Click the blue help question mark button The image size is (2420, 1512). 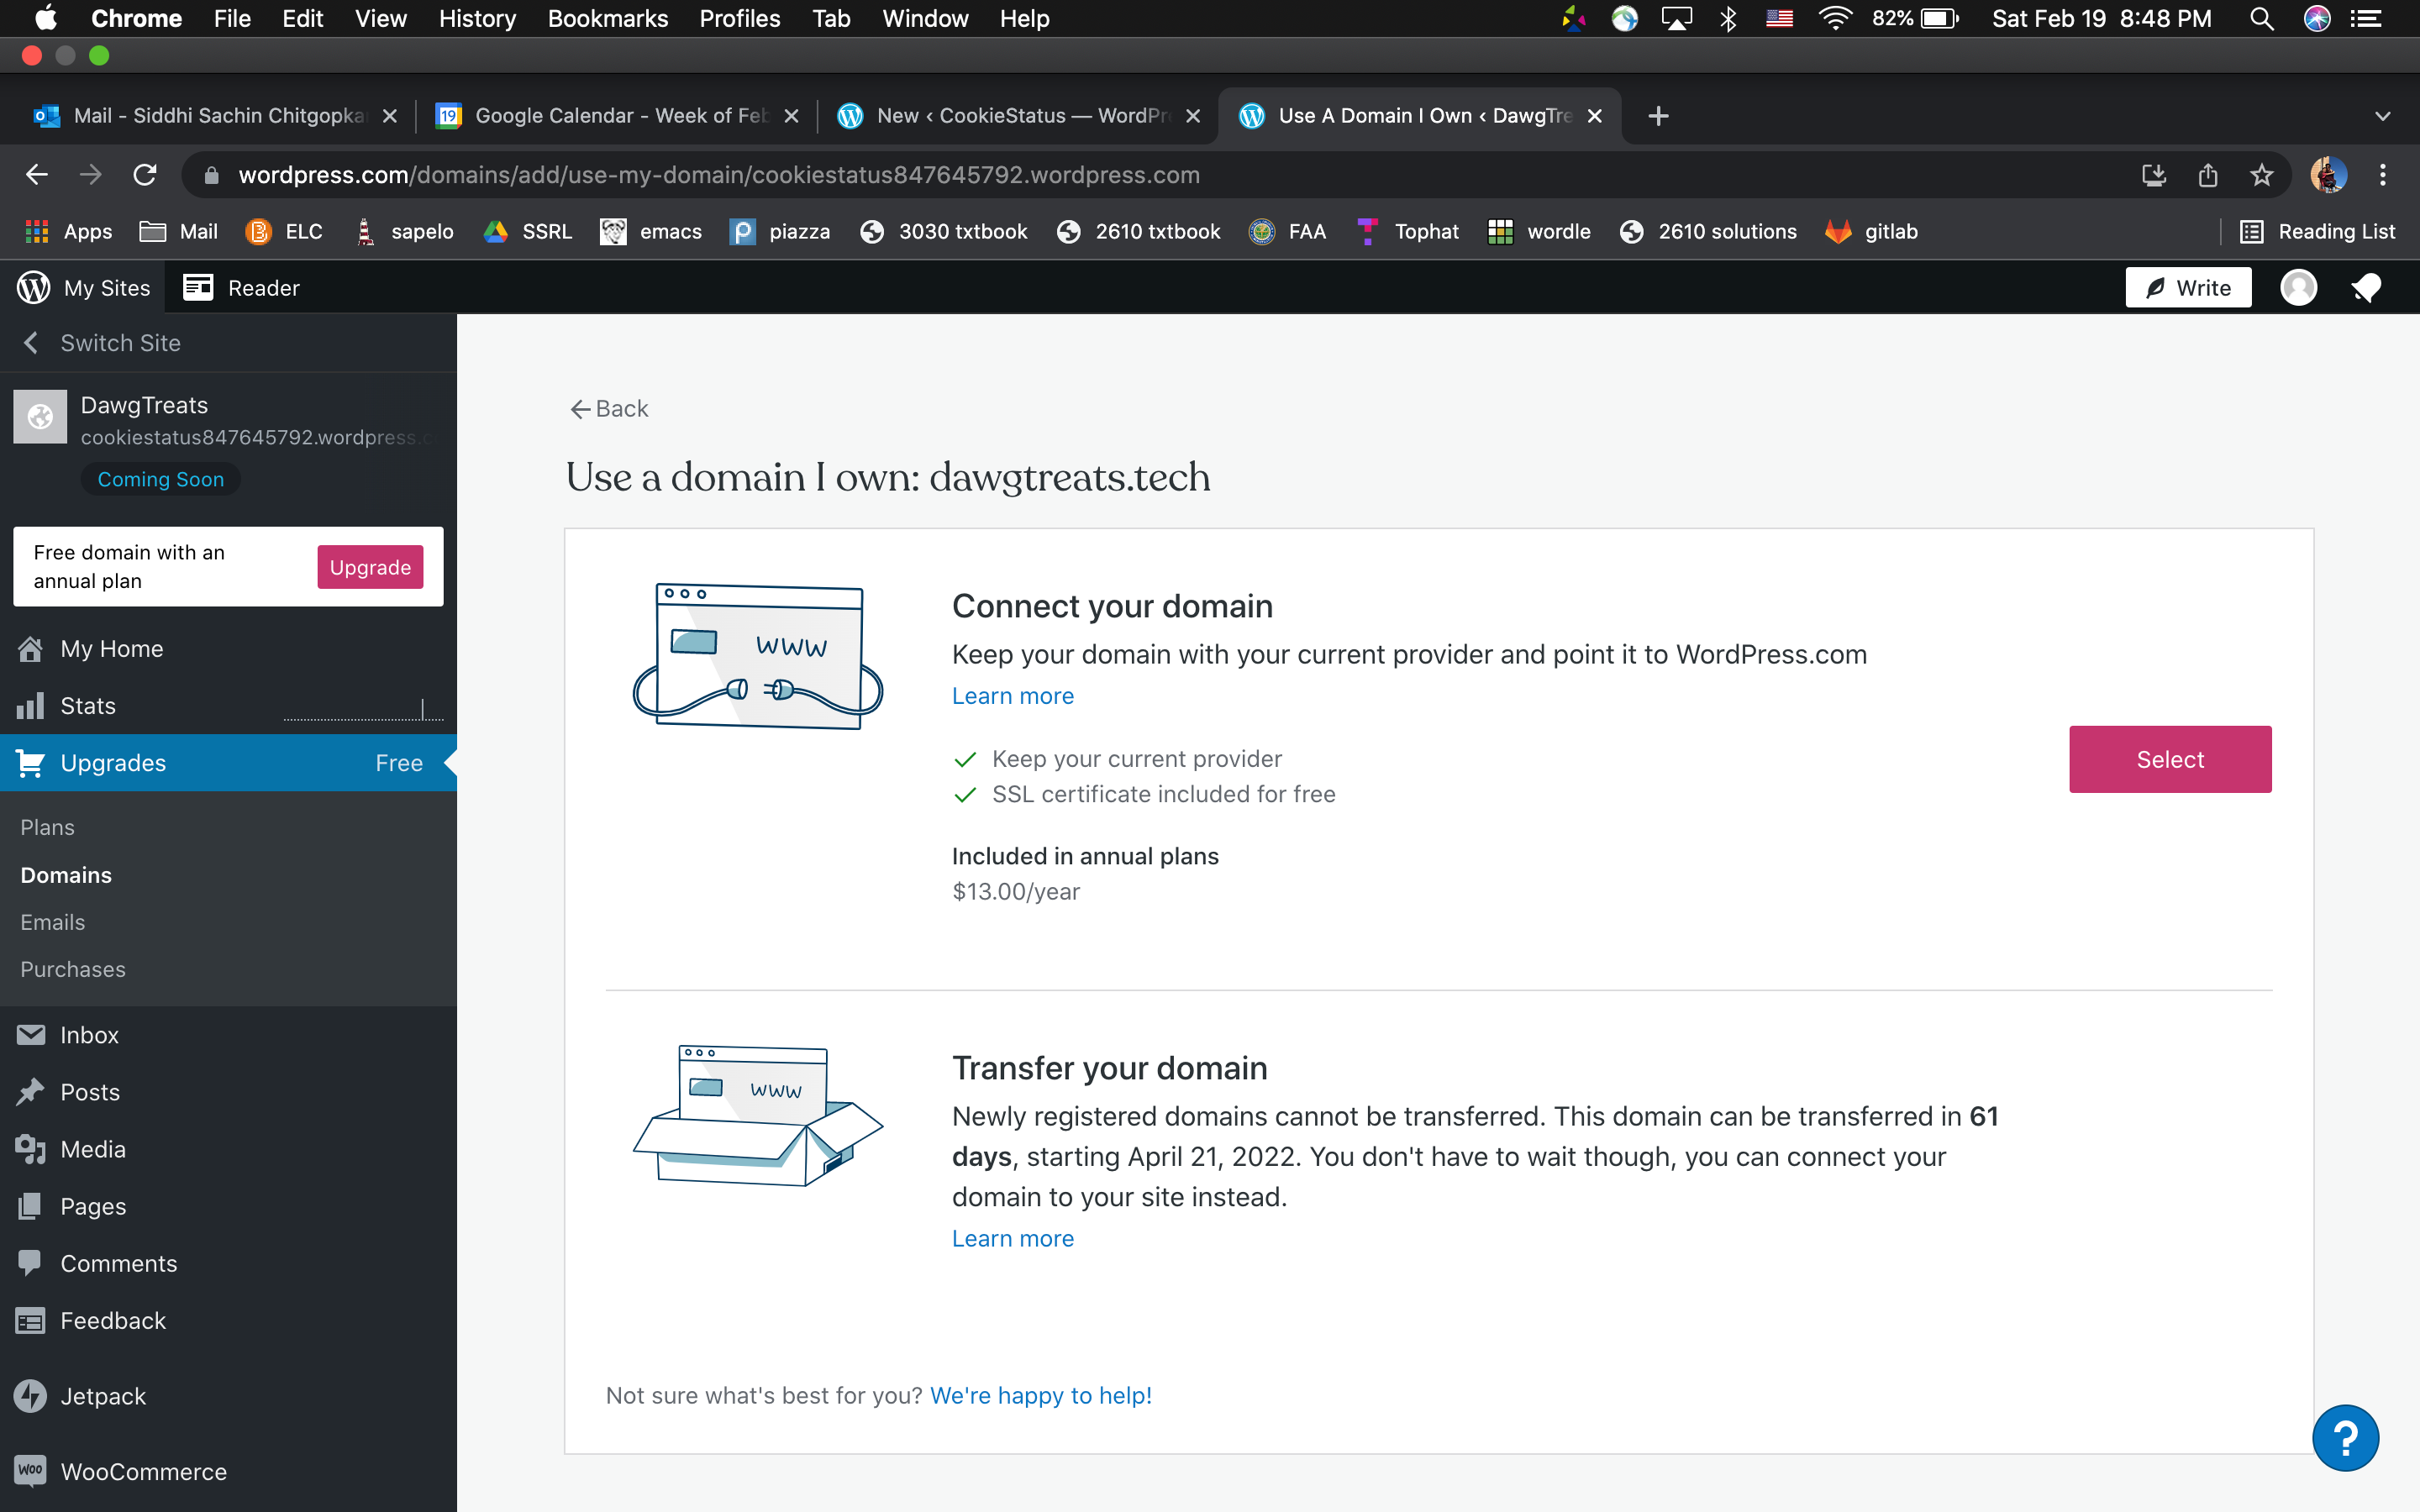click(x=2345, y=1438)
